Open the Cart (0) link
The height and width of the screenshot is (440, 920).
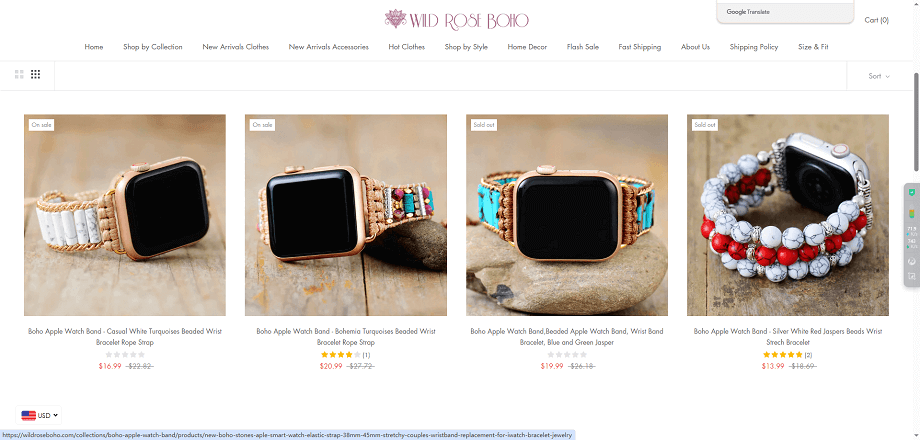coord(877,20)
